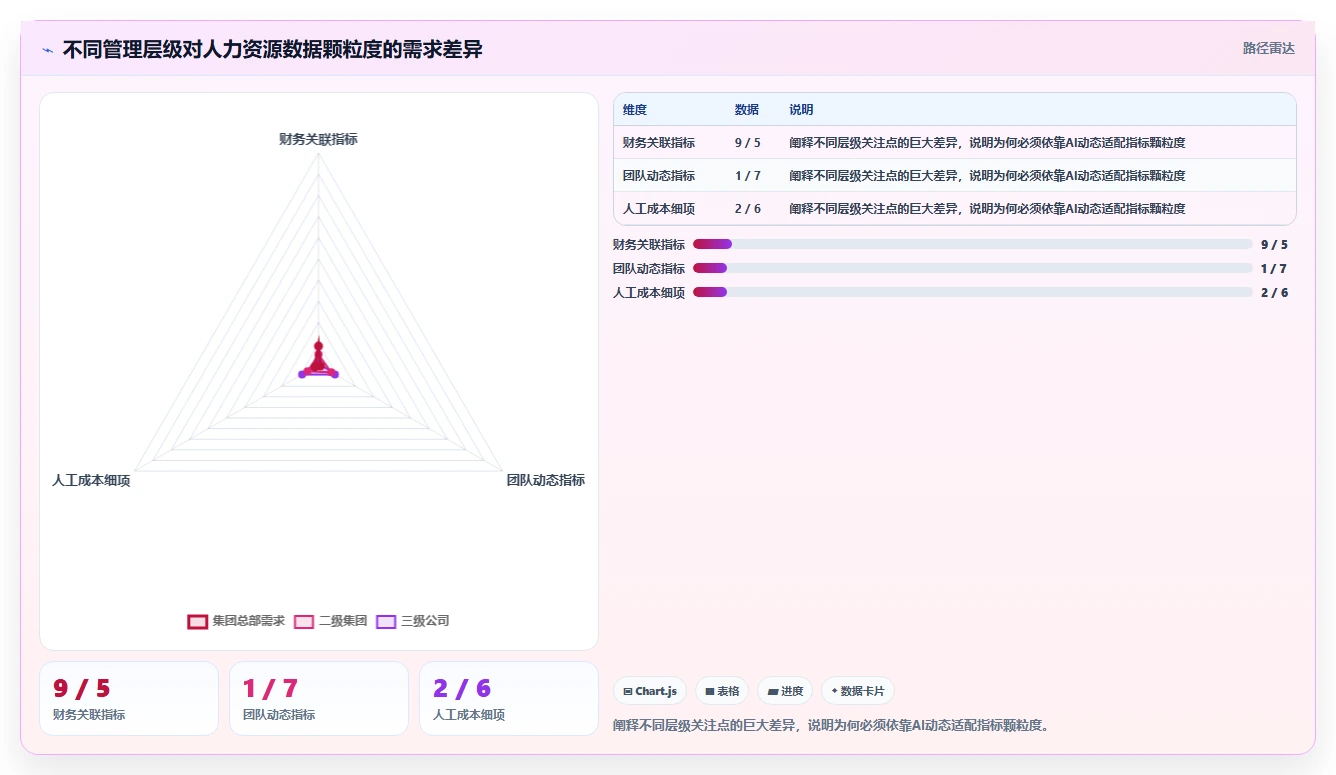1336x775 pixels.
Task: Click the Chart.js tag chip
Action: [650, 691]
